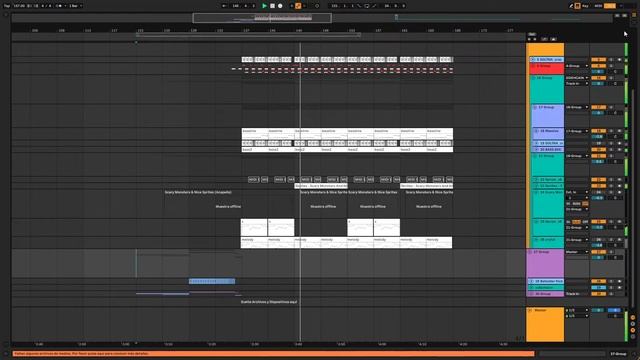Image resolution: width=640 pixels, height=360 pixels.
Task: Open the 27 Group Master output dropdown
Action: [x=577, y=252]
